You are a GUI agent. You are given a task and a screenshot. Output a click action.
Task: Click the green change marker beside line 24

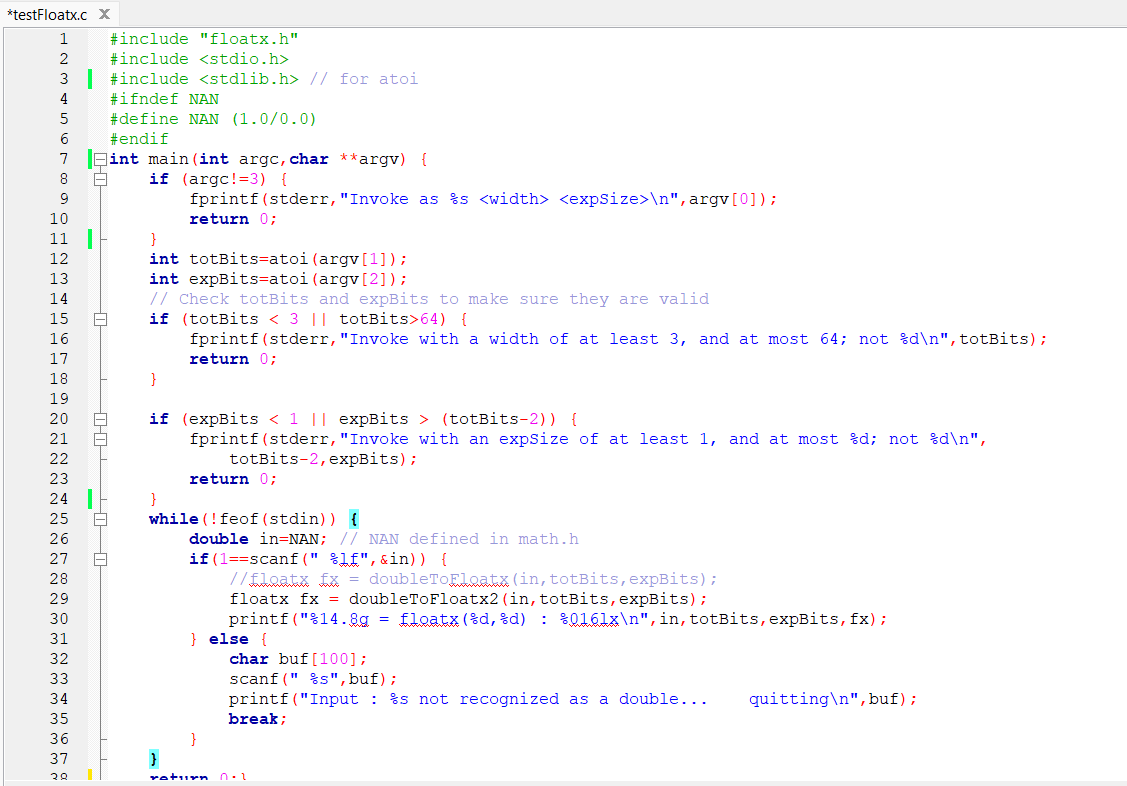click(x=88, y=498)
